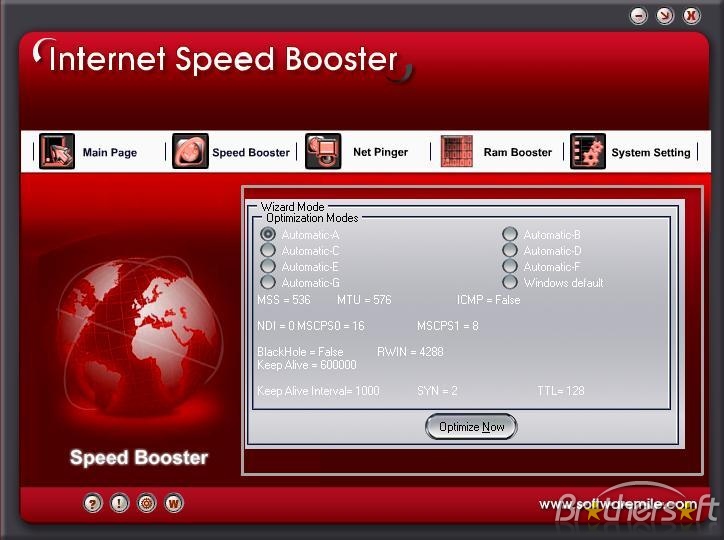724x540 pixels.
Task: Click the MTU = 576 value text
Action: (364, 300)
